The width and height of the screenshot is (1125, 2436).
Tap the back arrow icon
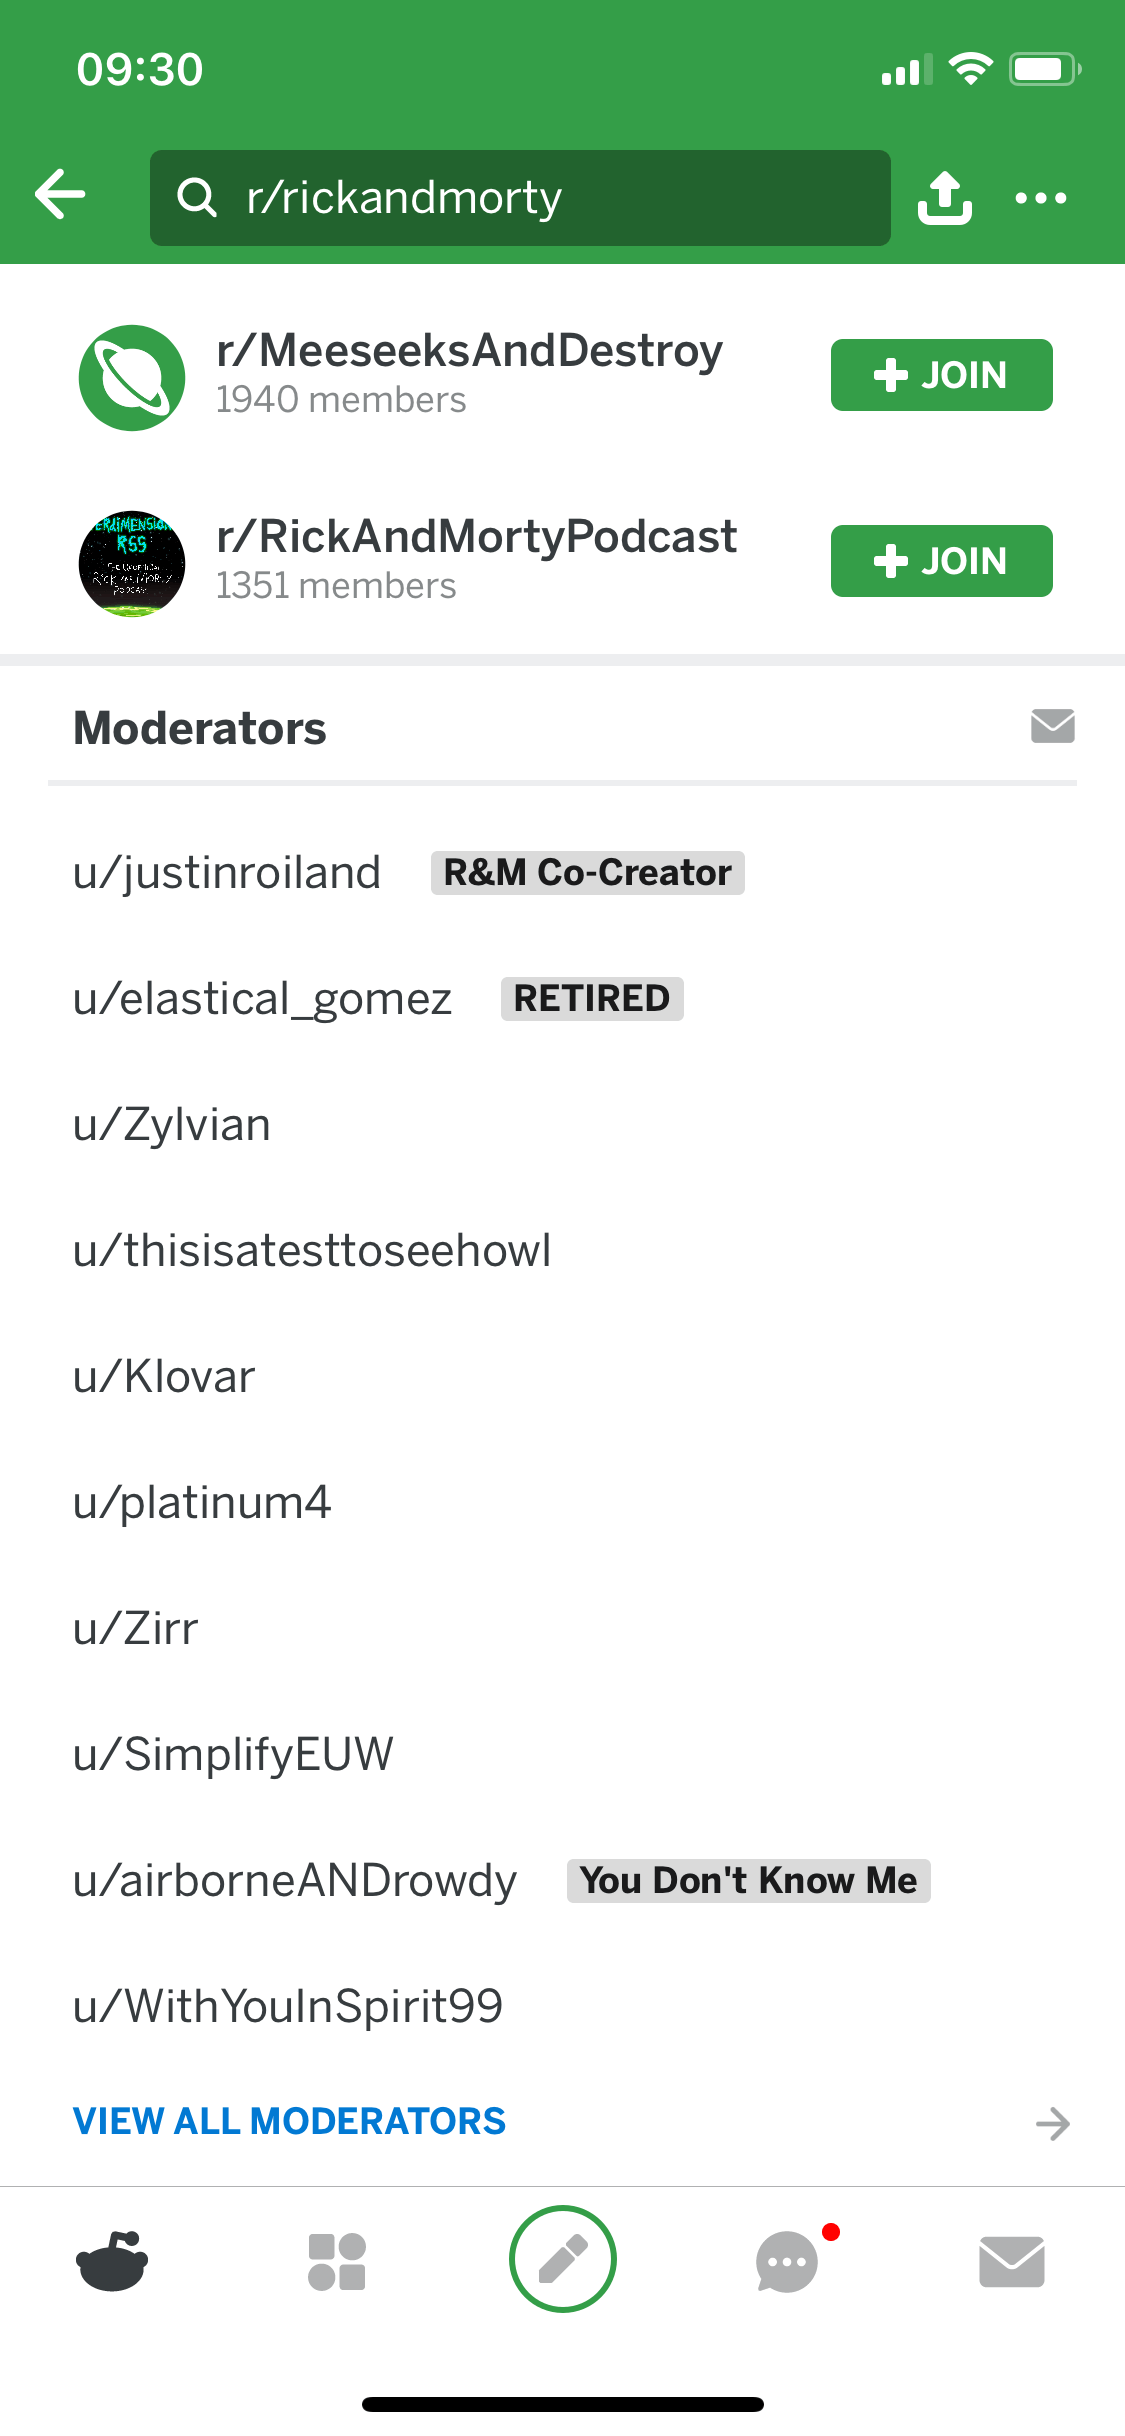pos(61,194)
